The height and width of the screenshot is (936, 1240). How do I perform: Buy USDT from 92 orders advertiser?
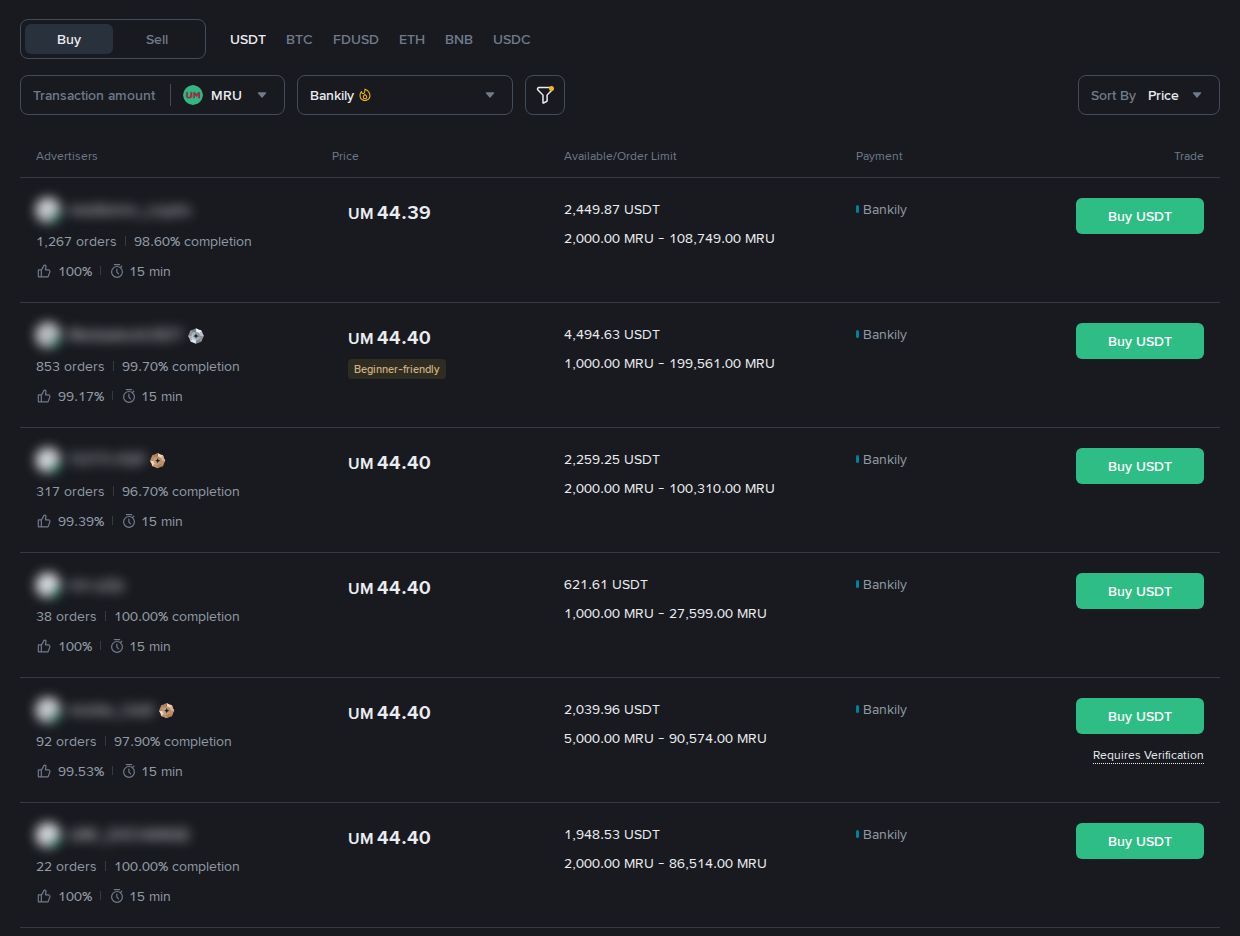(1140, 716)
